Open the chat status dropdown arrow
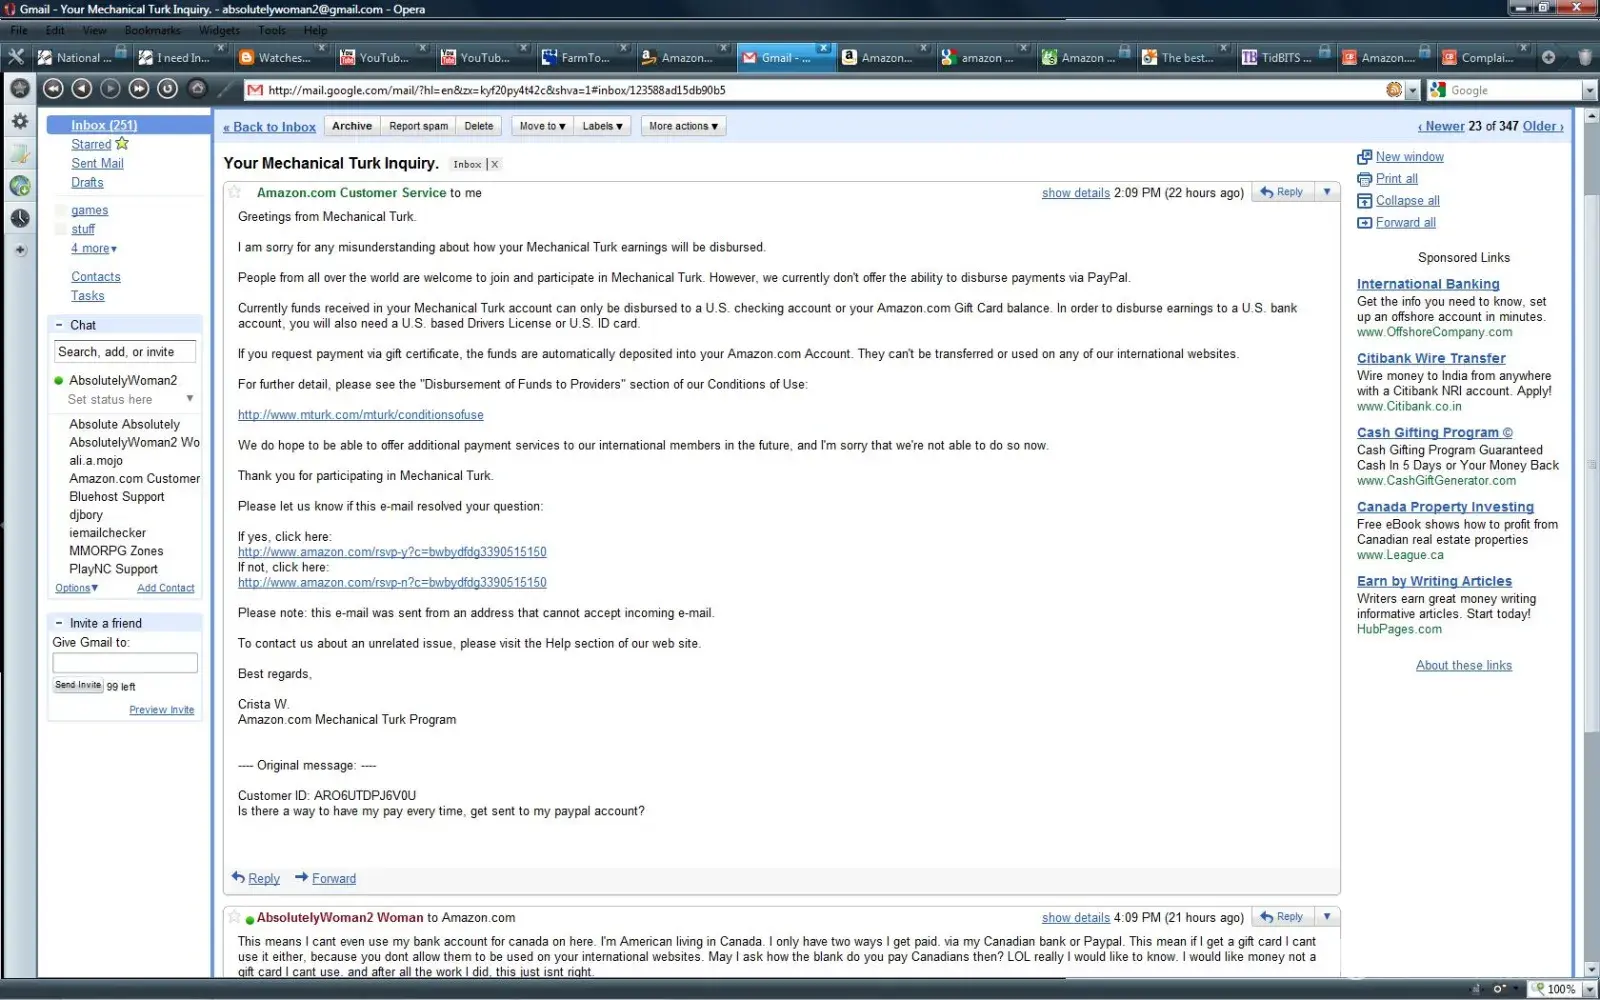The height and width of the screenshot is (1000, 1600). coord(189,399)
